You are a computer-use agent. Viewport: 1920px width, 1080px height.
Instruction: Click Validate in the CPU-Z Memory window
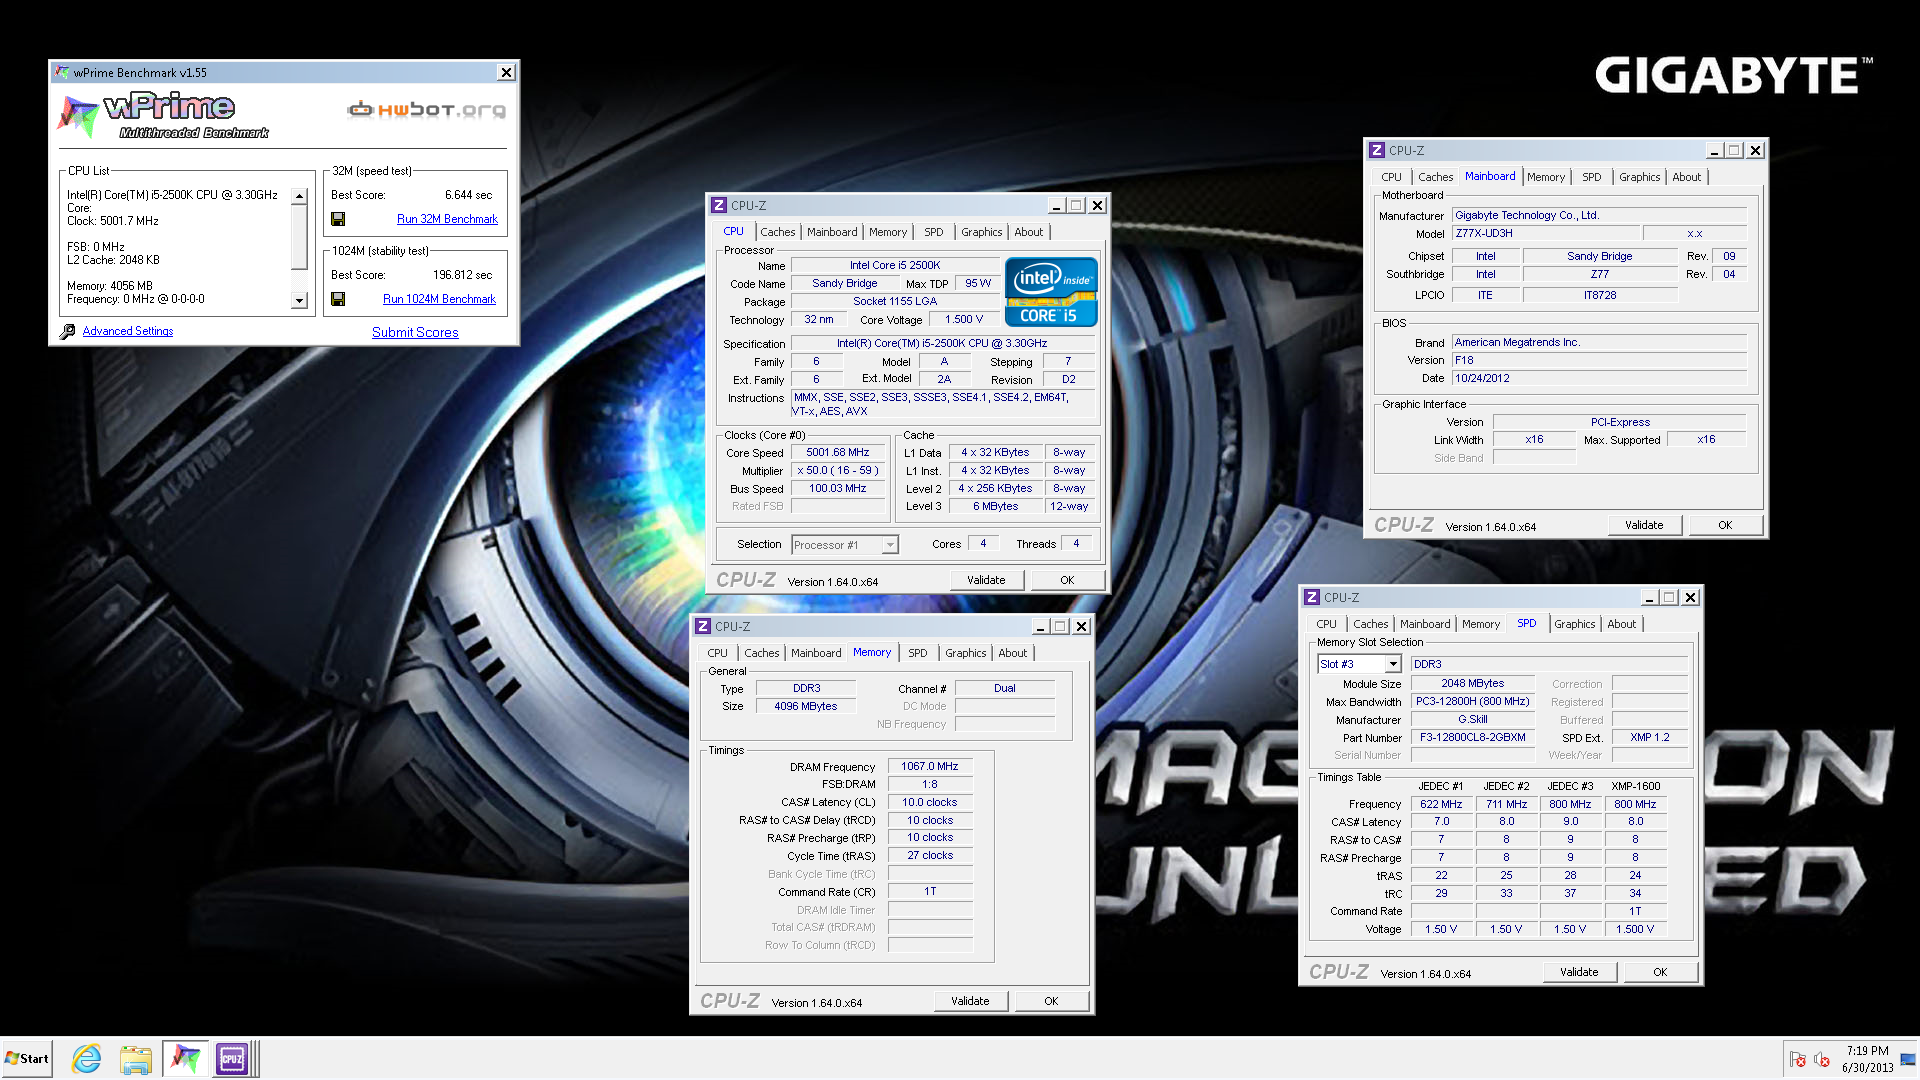pos(970,1001)
